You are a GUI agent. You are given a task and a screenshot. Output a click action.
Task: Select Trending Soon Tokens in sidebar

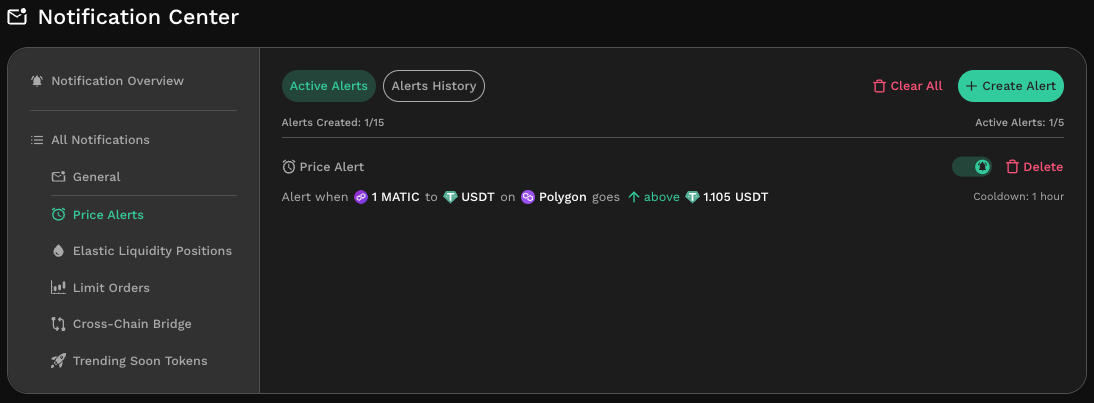pyautogui.click(x=140, y=361)
